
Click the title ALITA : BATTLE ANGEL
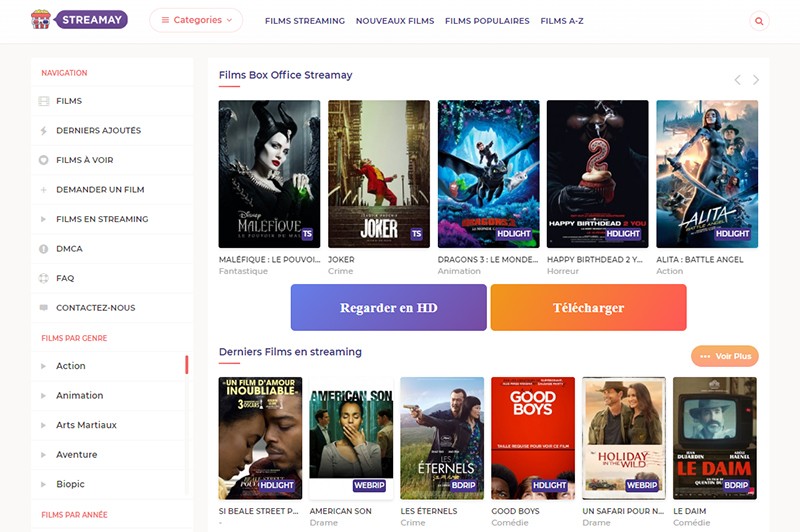click(699, 260)
